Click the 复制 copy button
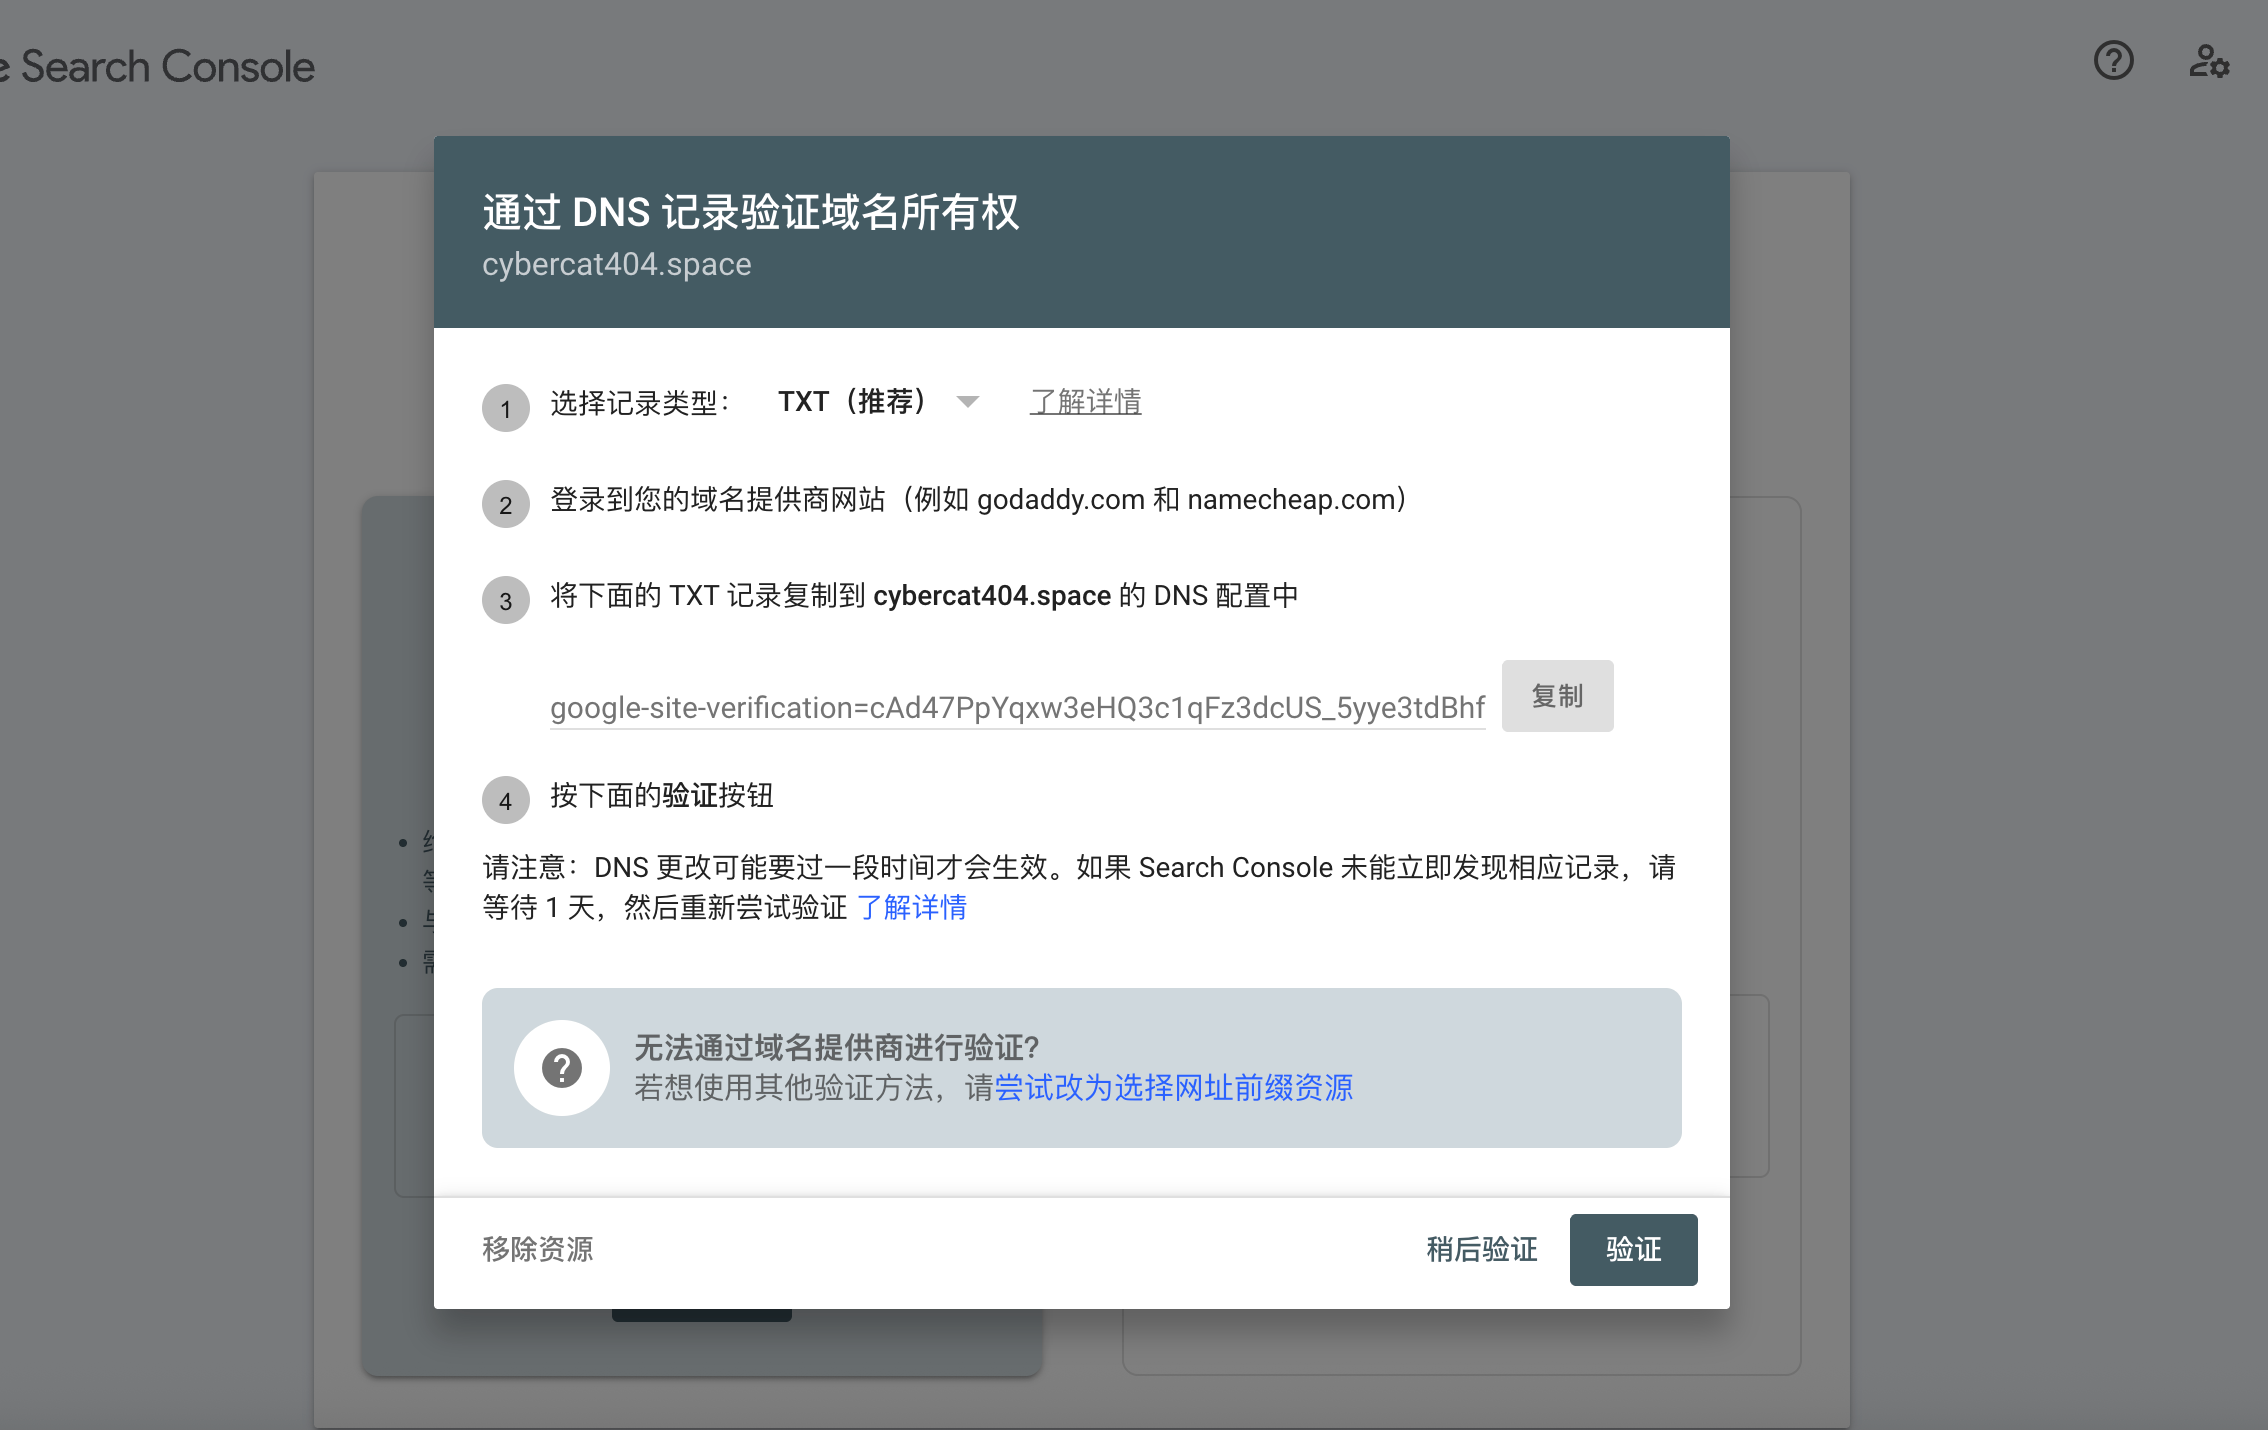The image size is (2268, 1430). pyautogui.click(x=1557, y=696)
